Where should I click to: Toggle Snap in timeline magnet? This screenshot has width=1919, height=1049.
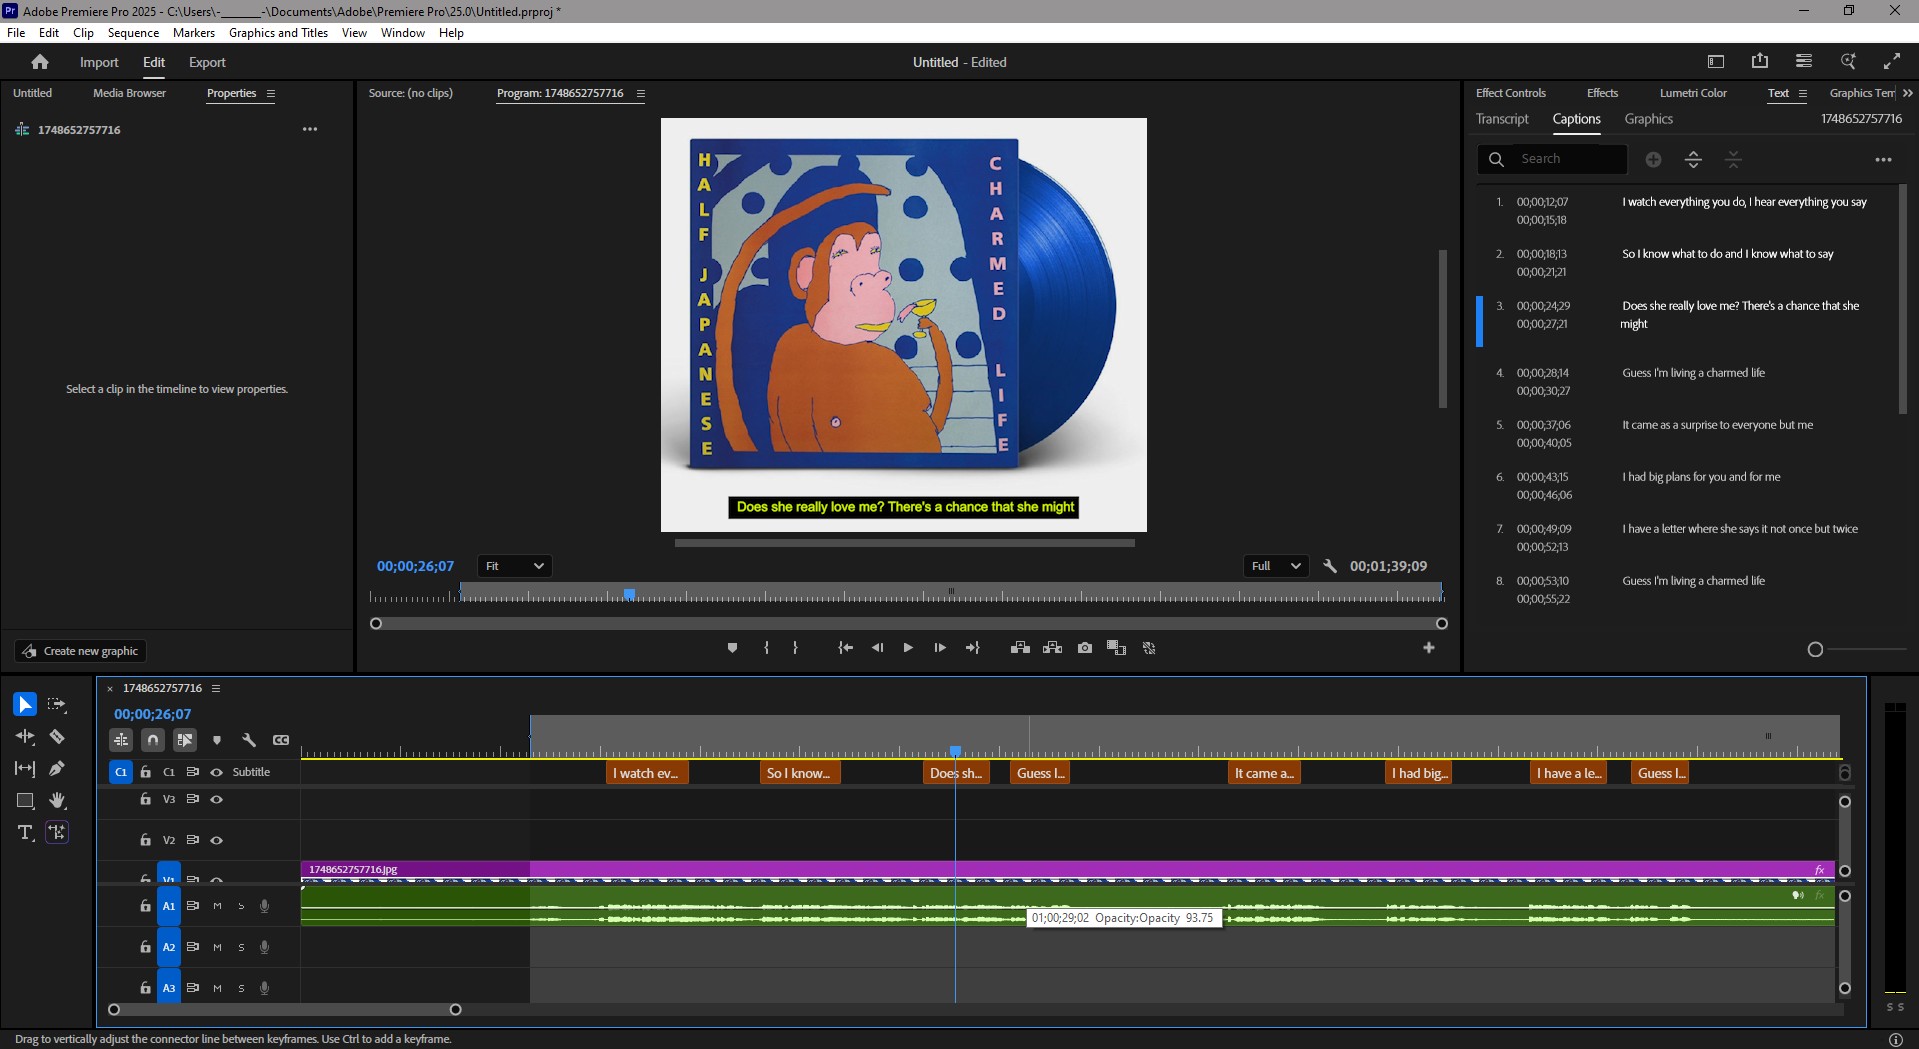pyautogui.click(x=153, y=740)
